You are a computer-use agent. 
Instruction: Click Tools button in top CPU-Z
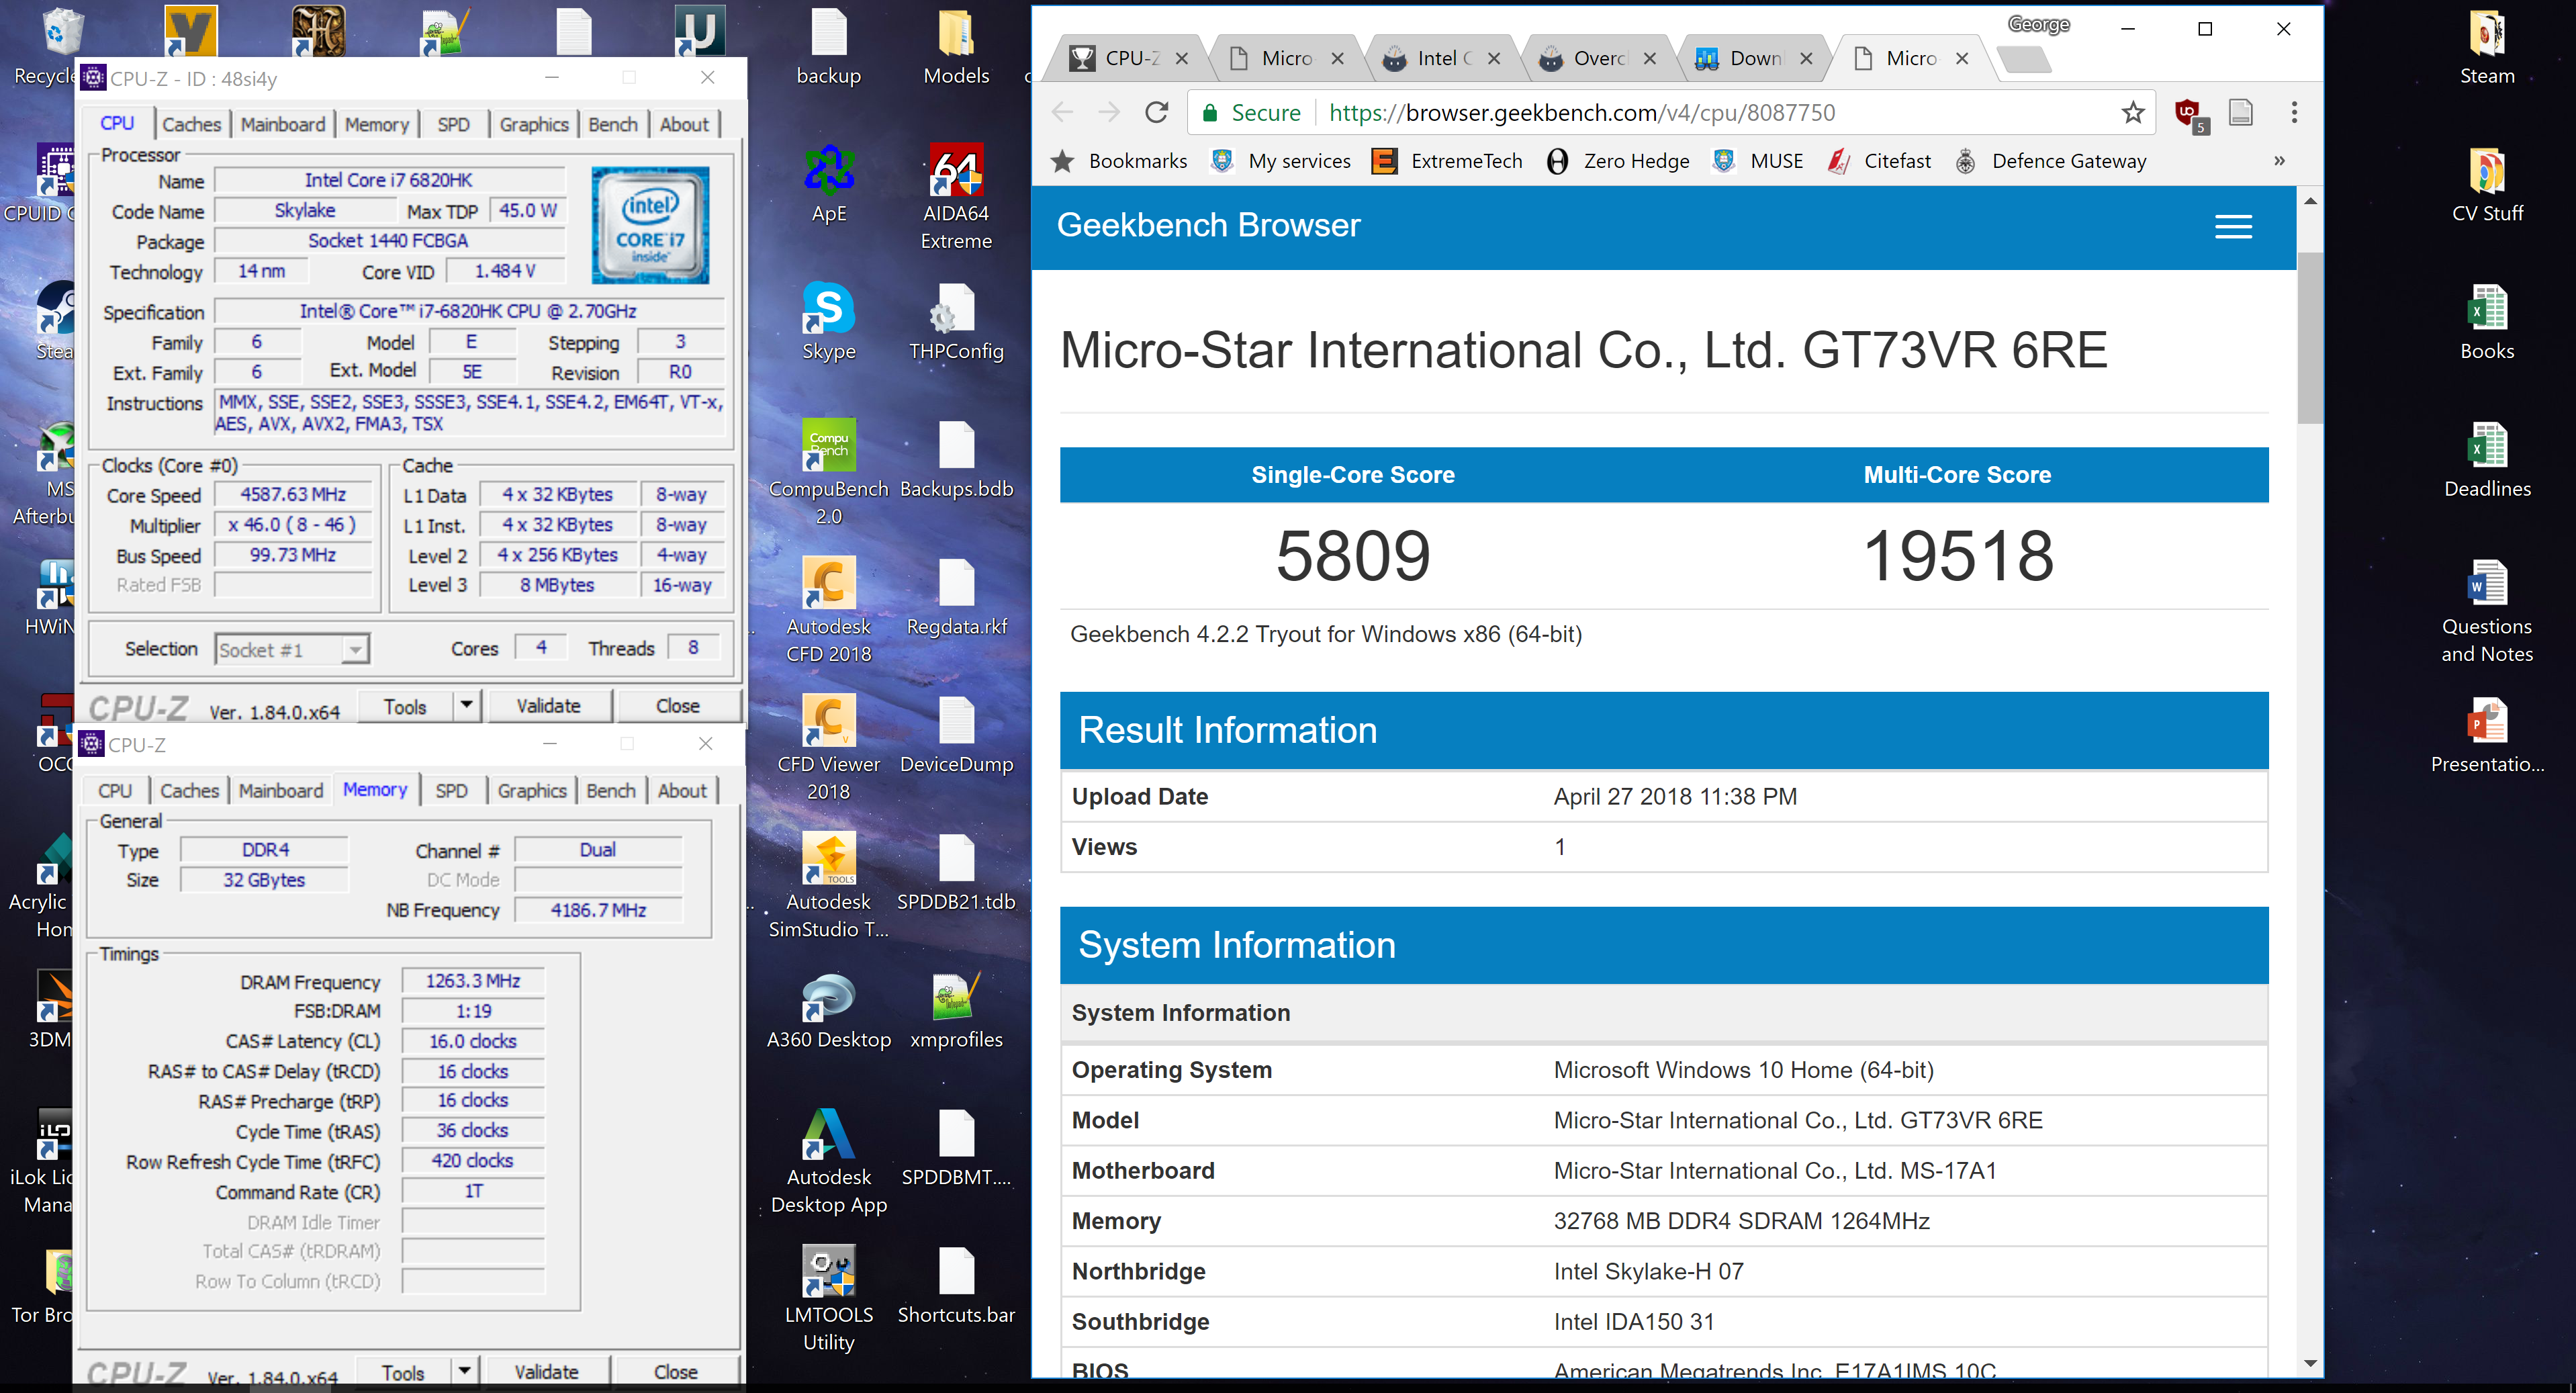click(x=405, y=706)
